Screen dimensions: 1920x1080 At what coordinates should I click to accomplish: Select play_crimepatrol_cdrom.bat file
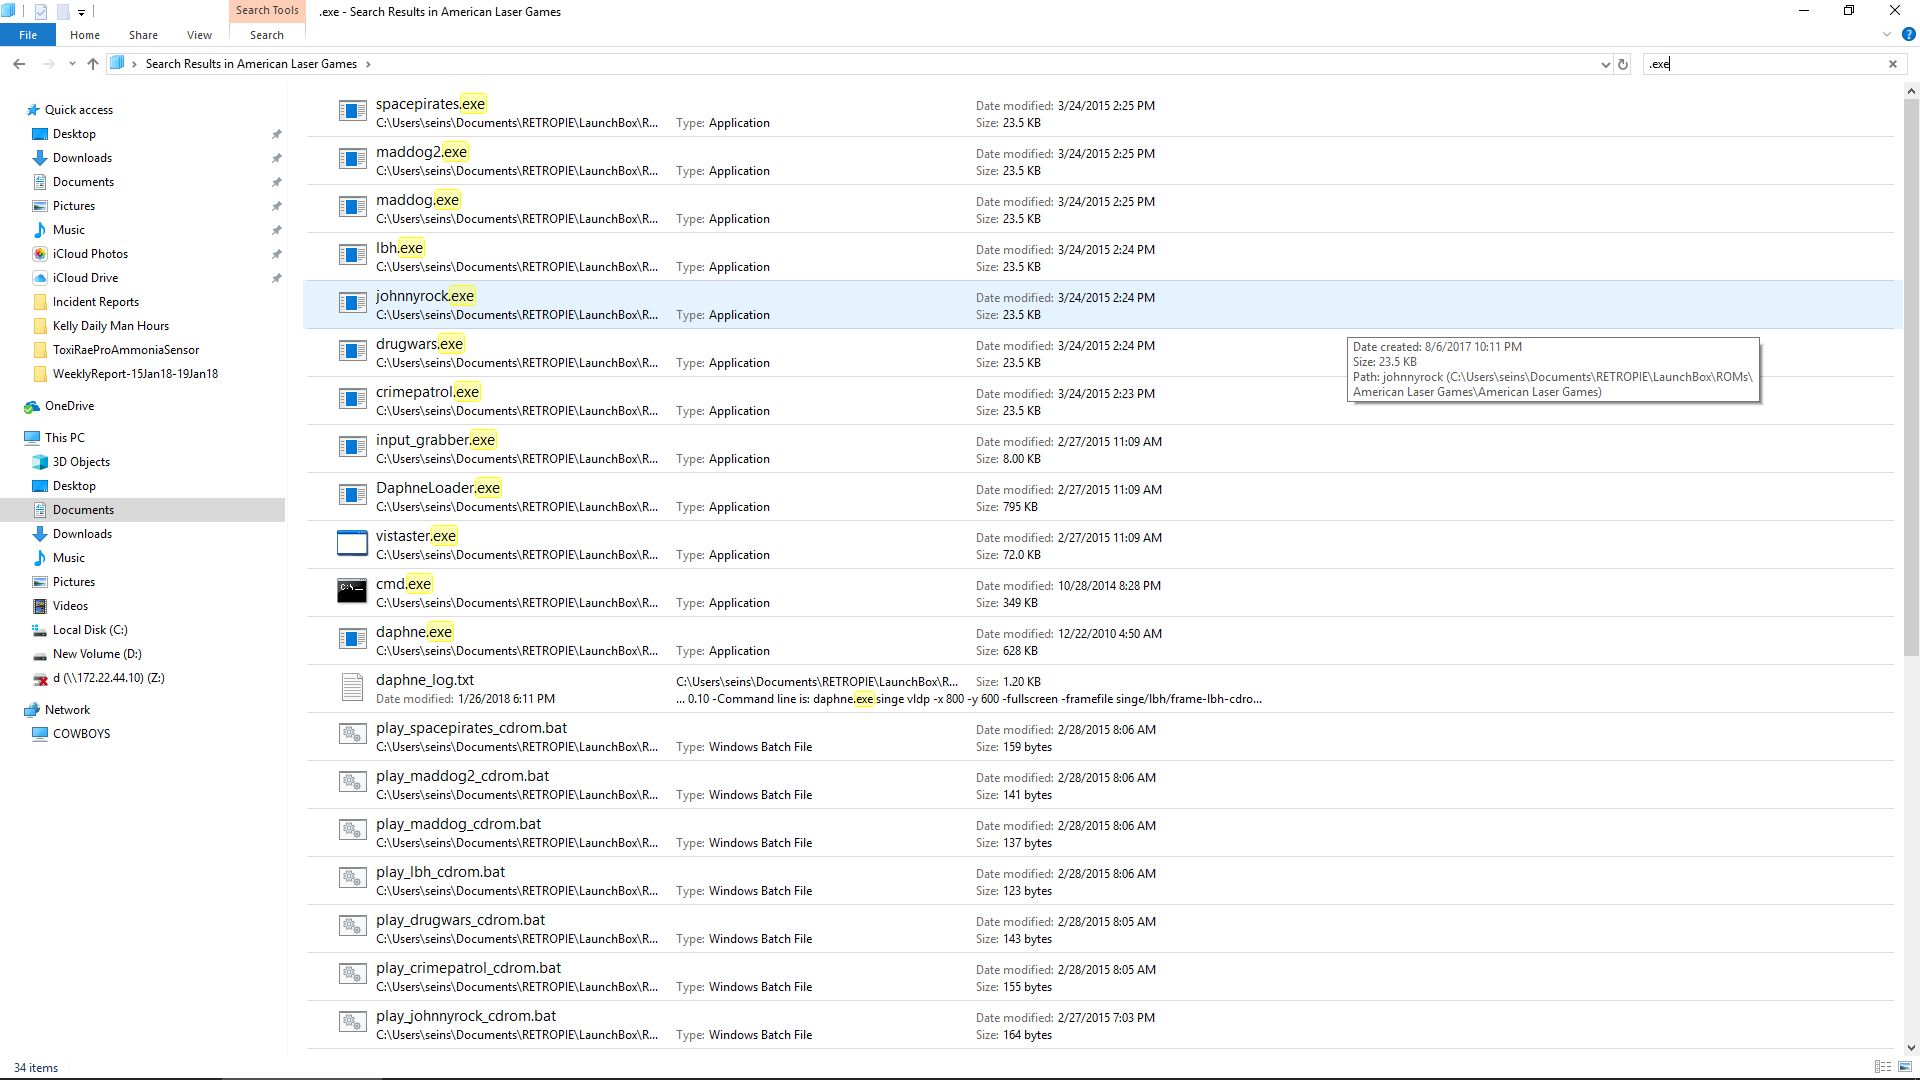pos(1098,977)
